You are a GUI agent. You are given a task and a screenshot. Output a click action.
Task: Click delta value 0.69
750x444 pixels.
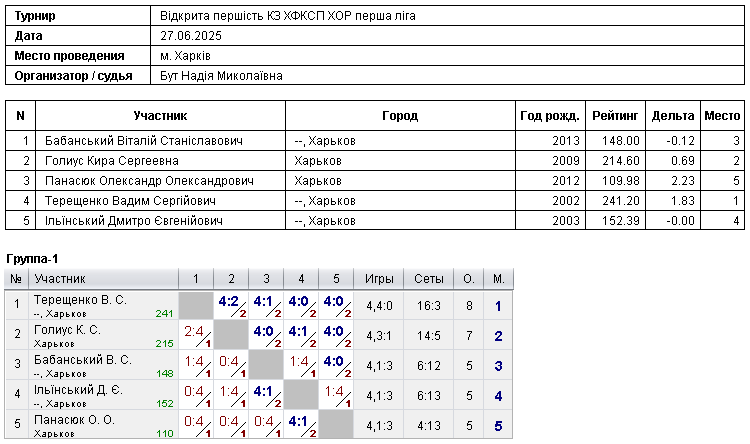pos(683,161)
